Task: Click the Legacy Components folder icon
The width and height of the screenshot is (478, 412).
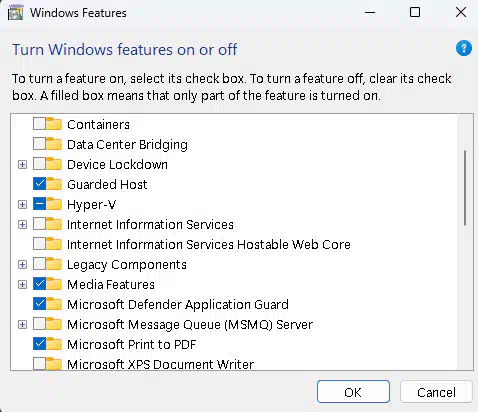Action: coord(54,264)
